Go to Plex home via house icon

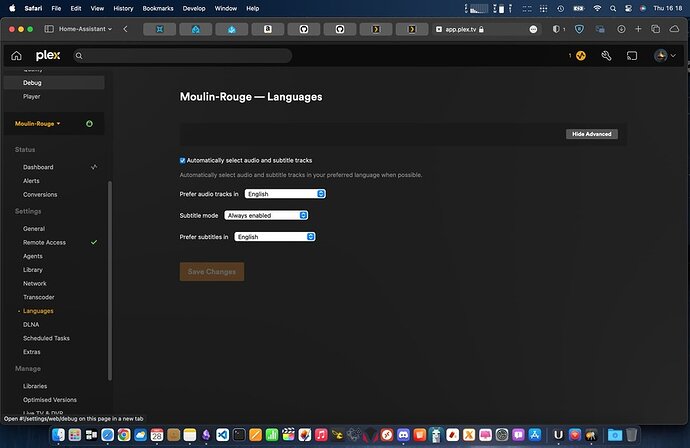16,55
